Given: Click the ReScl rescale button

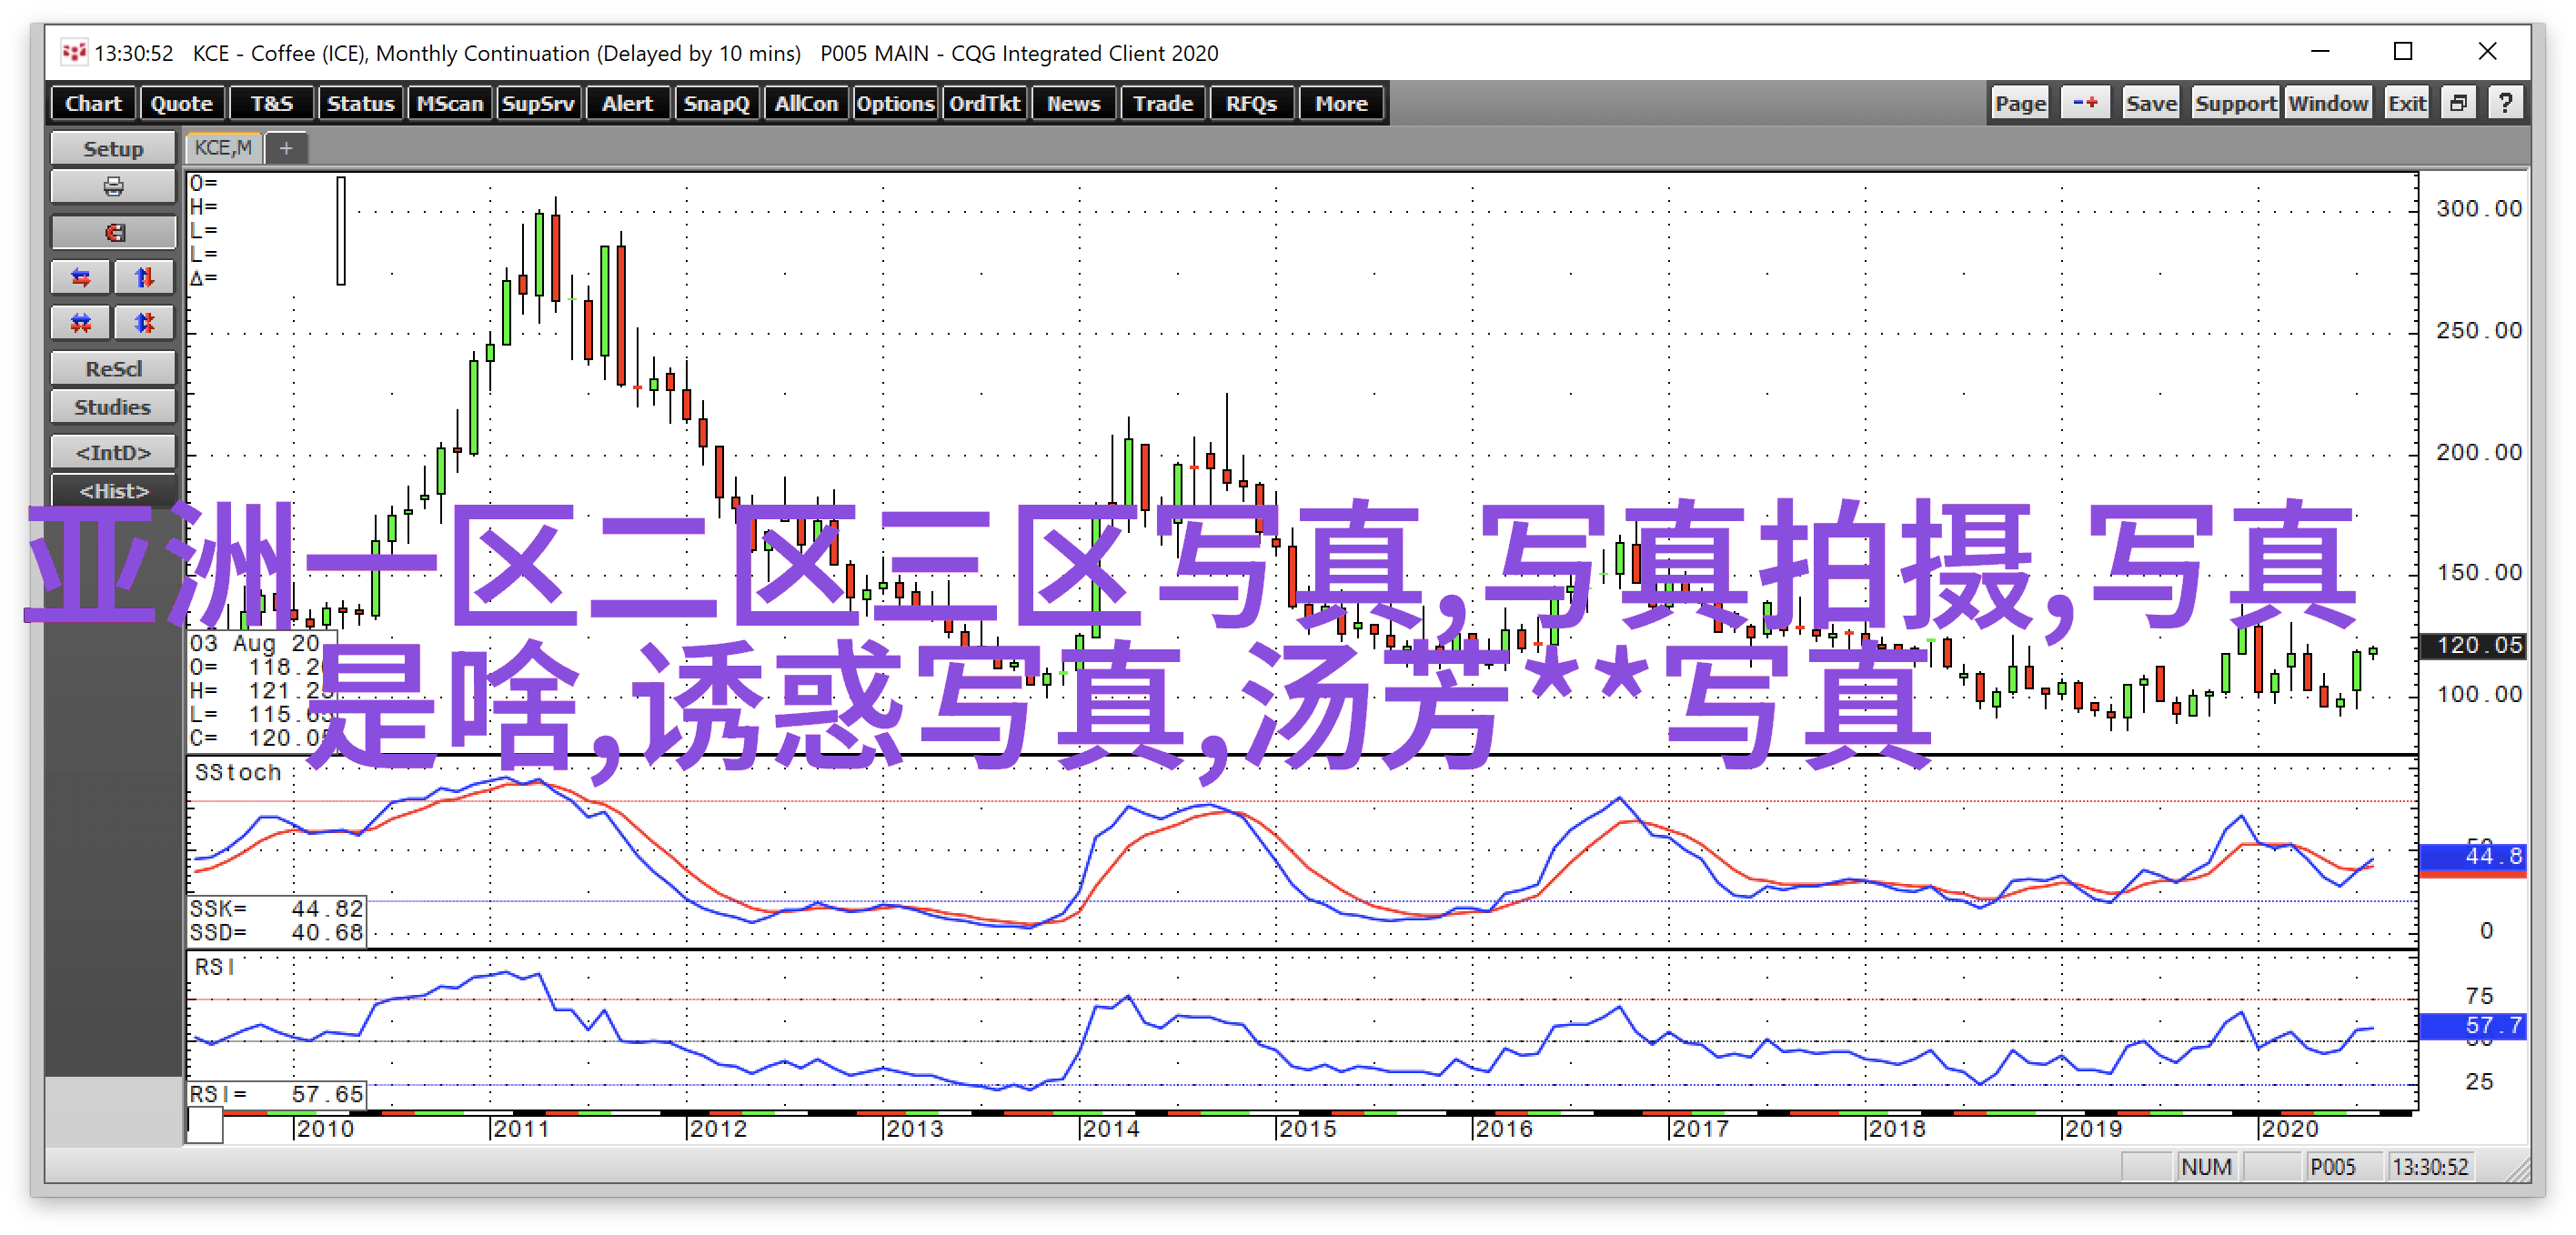Looking at the screenshot, I should [x=113, y=369].
